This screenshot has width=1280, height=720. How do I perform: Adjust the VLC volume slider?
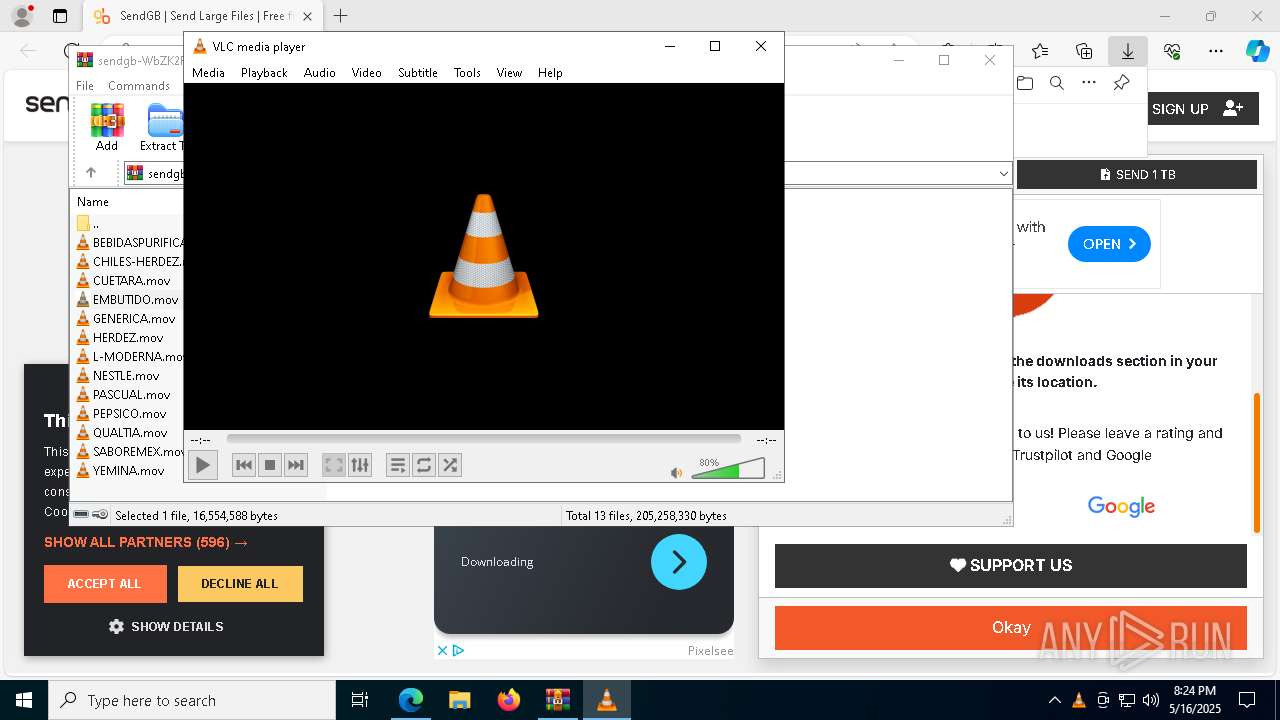tap(728, 468)
